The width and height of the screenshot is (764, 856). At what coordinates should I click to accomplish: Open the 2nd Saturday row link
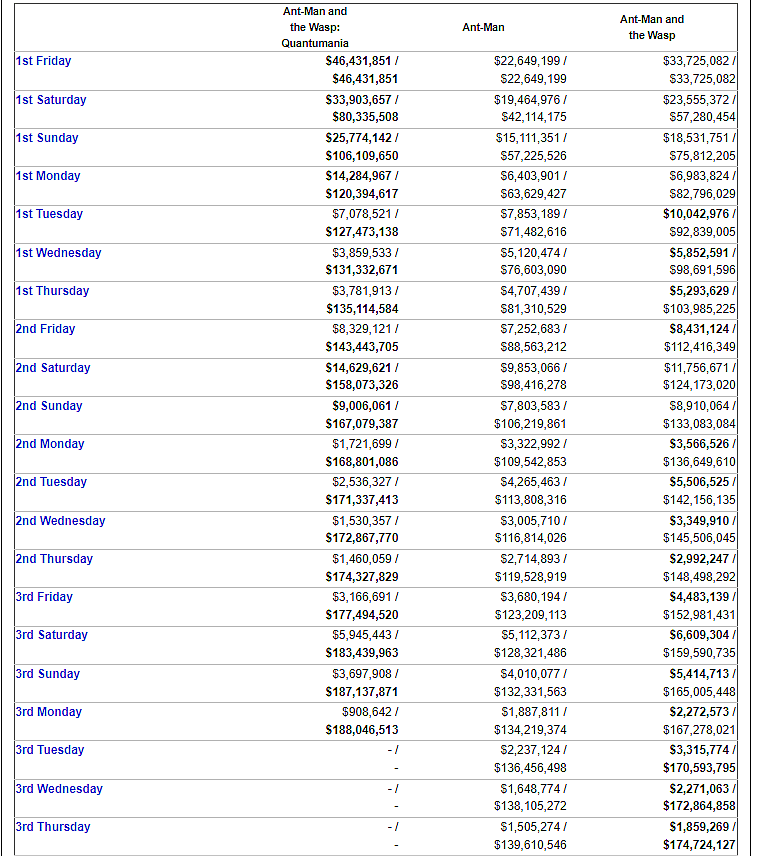[52, 368]
